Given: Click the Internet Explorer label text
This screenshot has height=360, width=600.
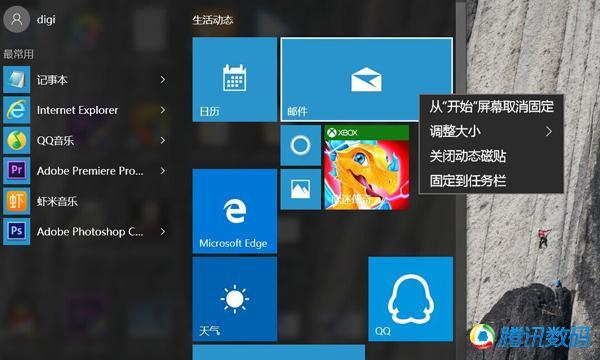Looking at the screenshot, I should point(78,110).
